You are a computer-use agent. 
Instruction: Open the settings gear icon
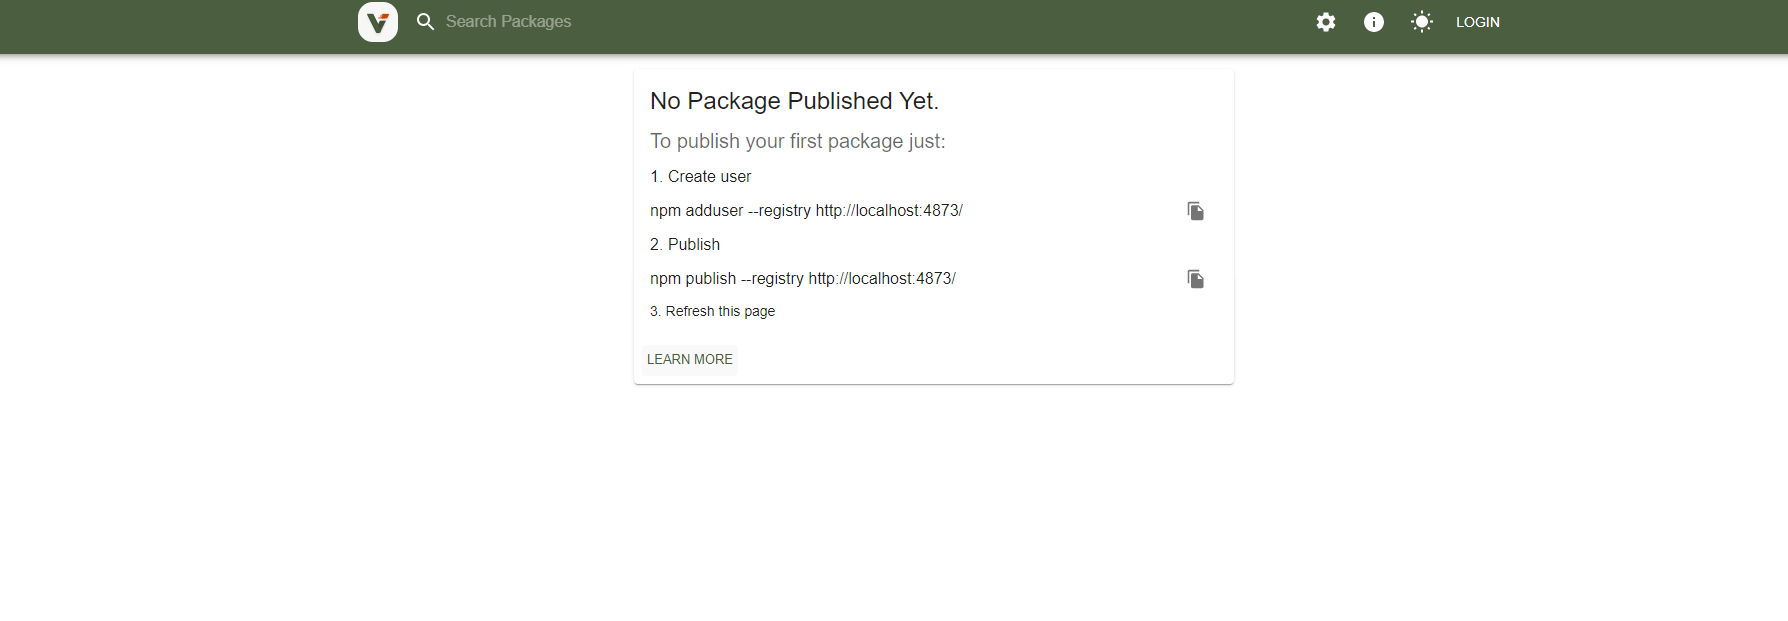pyautogui.click(x=1326, y=22)
